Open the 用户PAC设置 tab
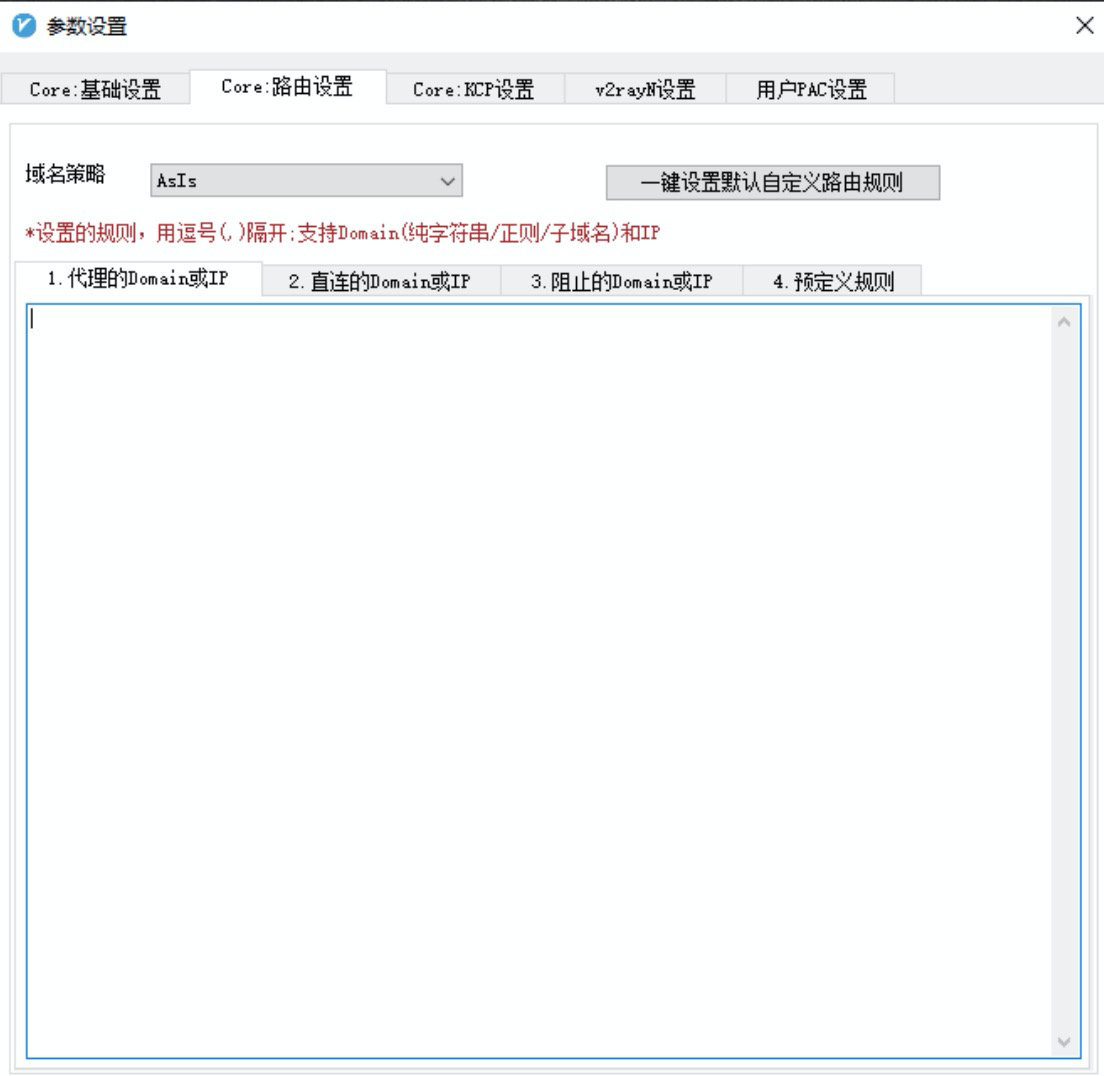Image resolution: width=1104 pixels, height=1076 pixels. point(810,89)
